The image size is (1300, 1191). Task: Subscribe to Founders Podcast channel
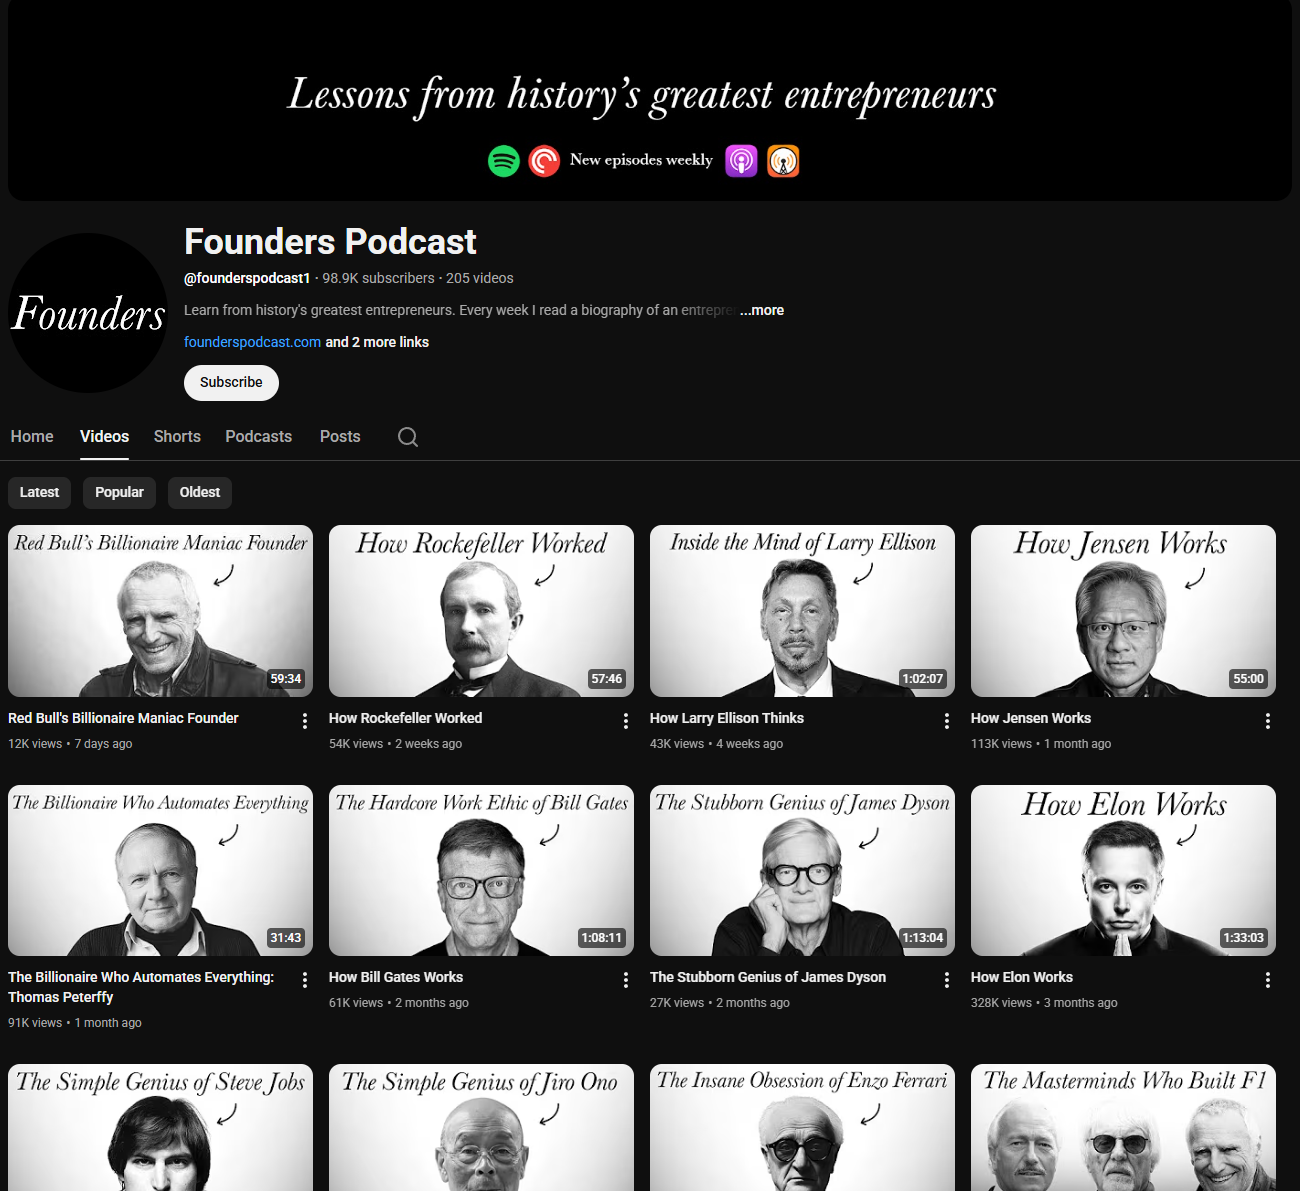231,383
